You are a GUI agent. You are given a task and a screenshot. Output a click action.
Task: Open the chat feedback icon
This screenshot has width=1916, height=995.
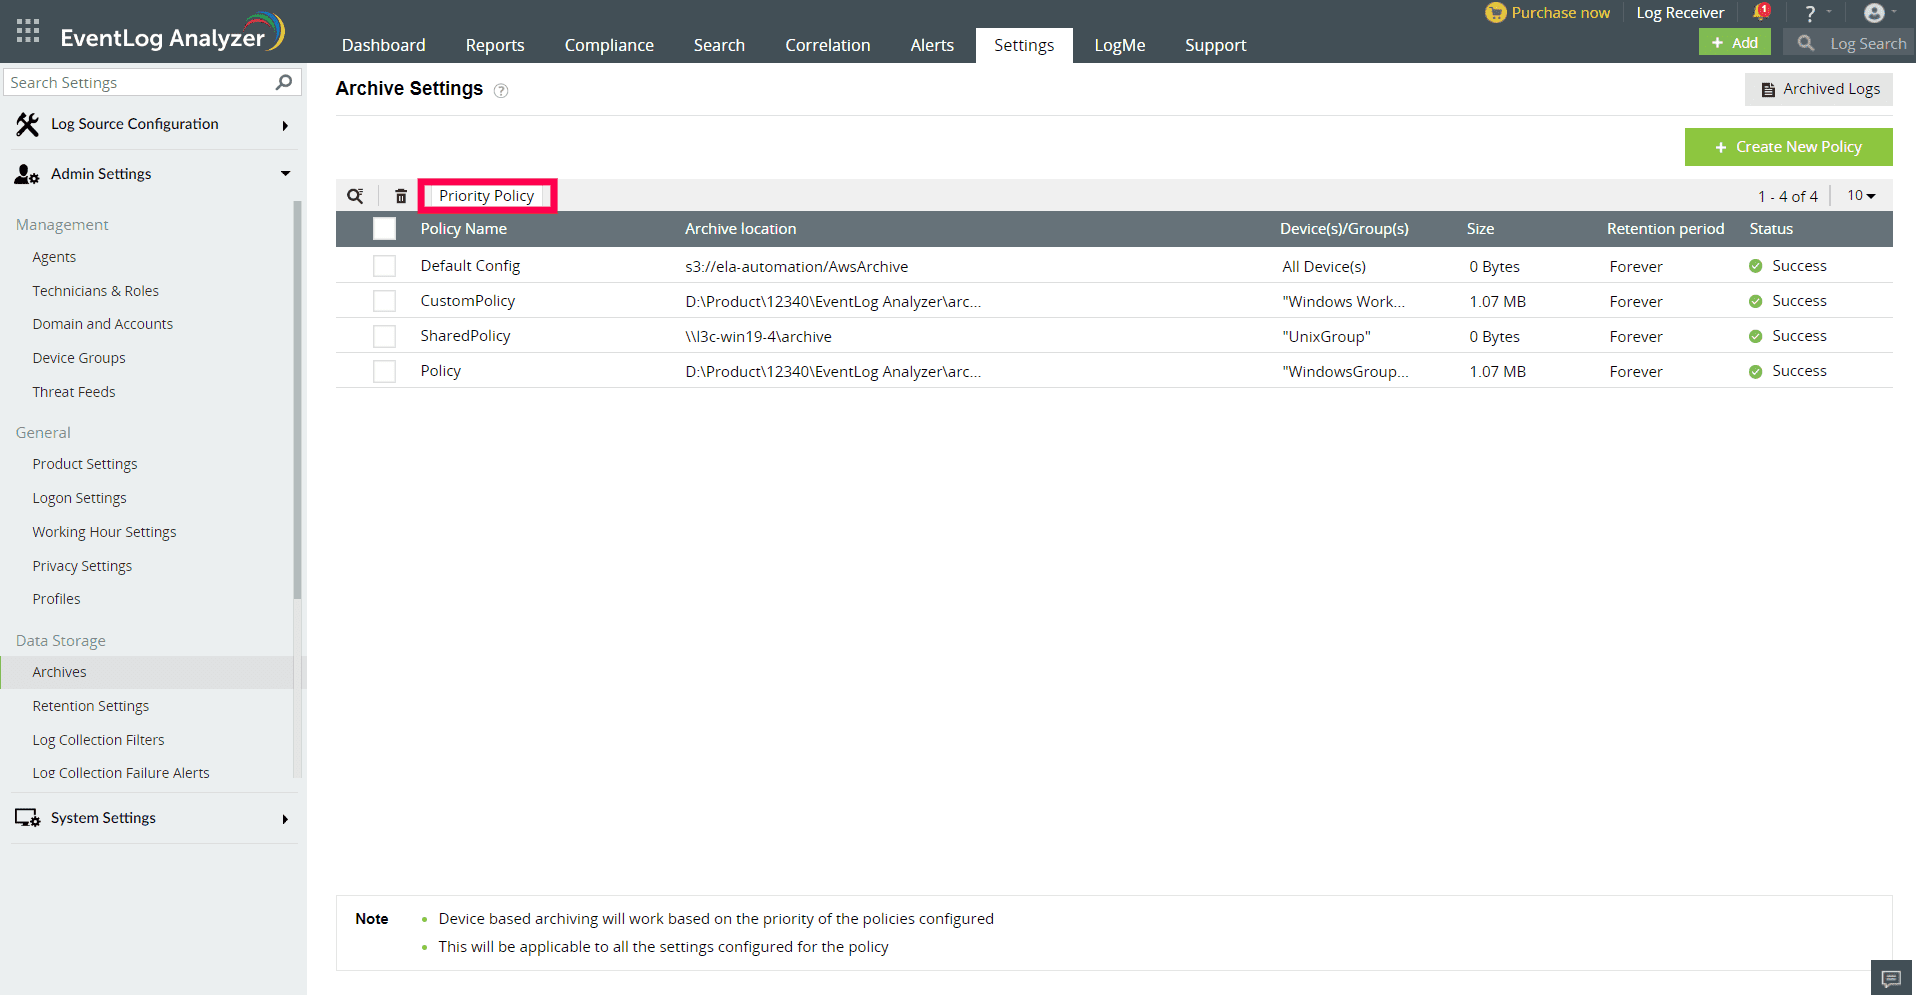(1891, 978)
